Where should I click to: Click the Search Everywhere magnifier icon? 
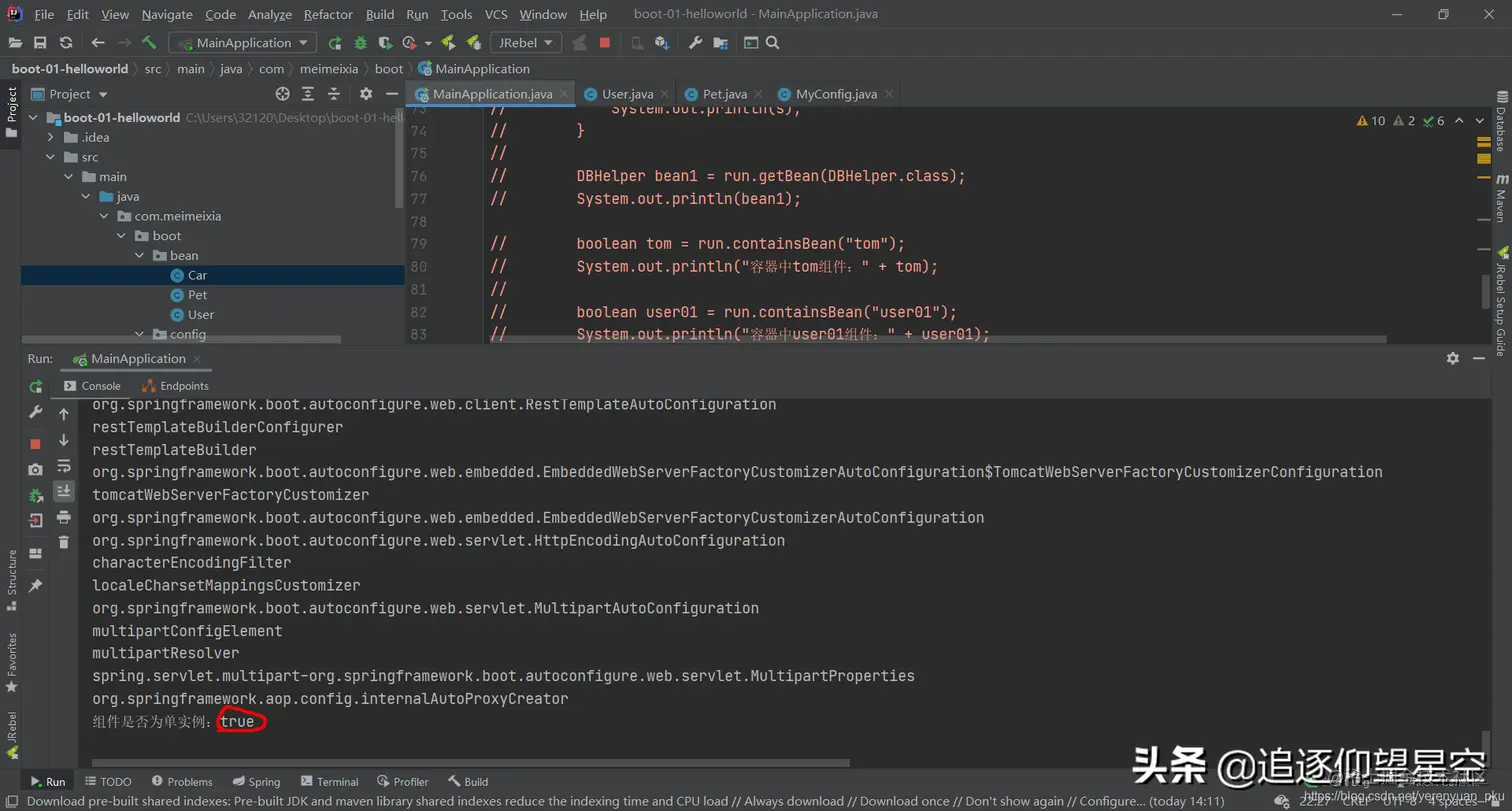coord(773,43)
